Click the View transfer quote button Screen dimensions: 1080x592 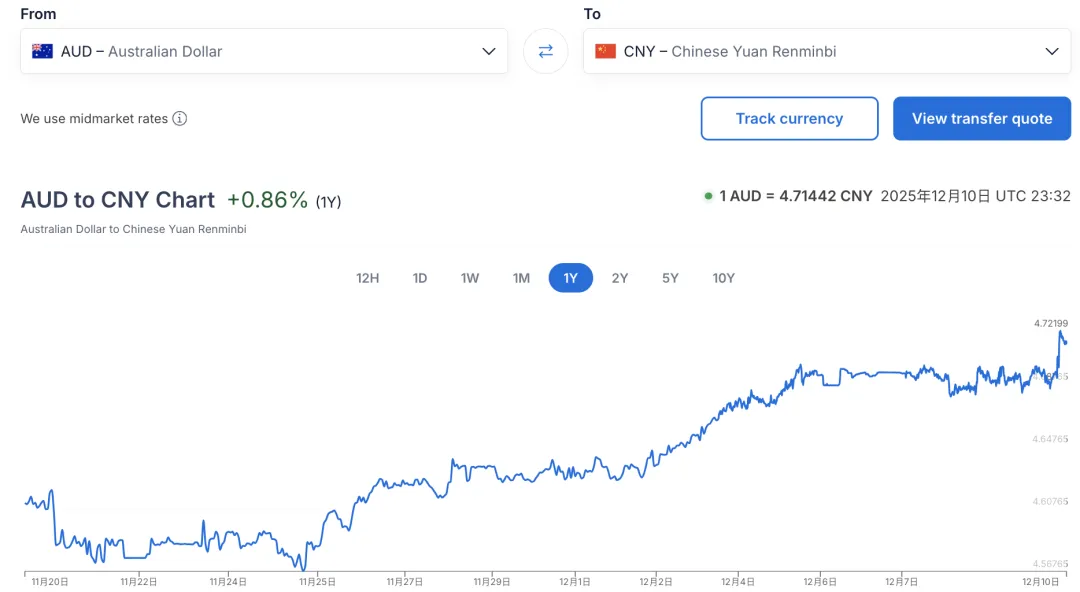tap(981, 118)
